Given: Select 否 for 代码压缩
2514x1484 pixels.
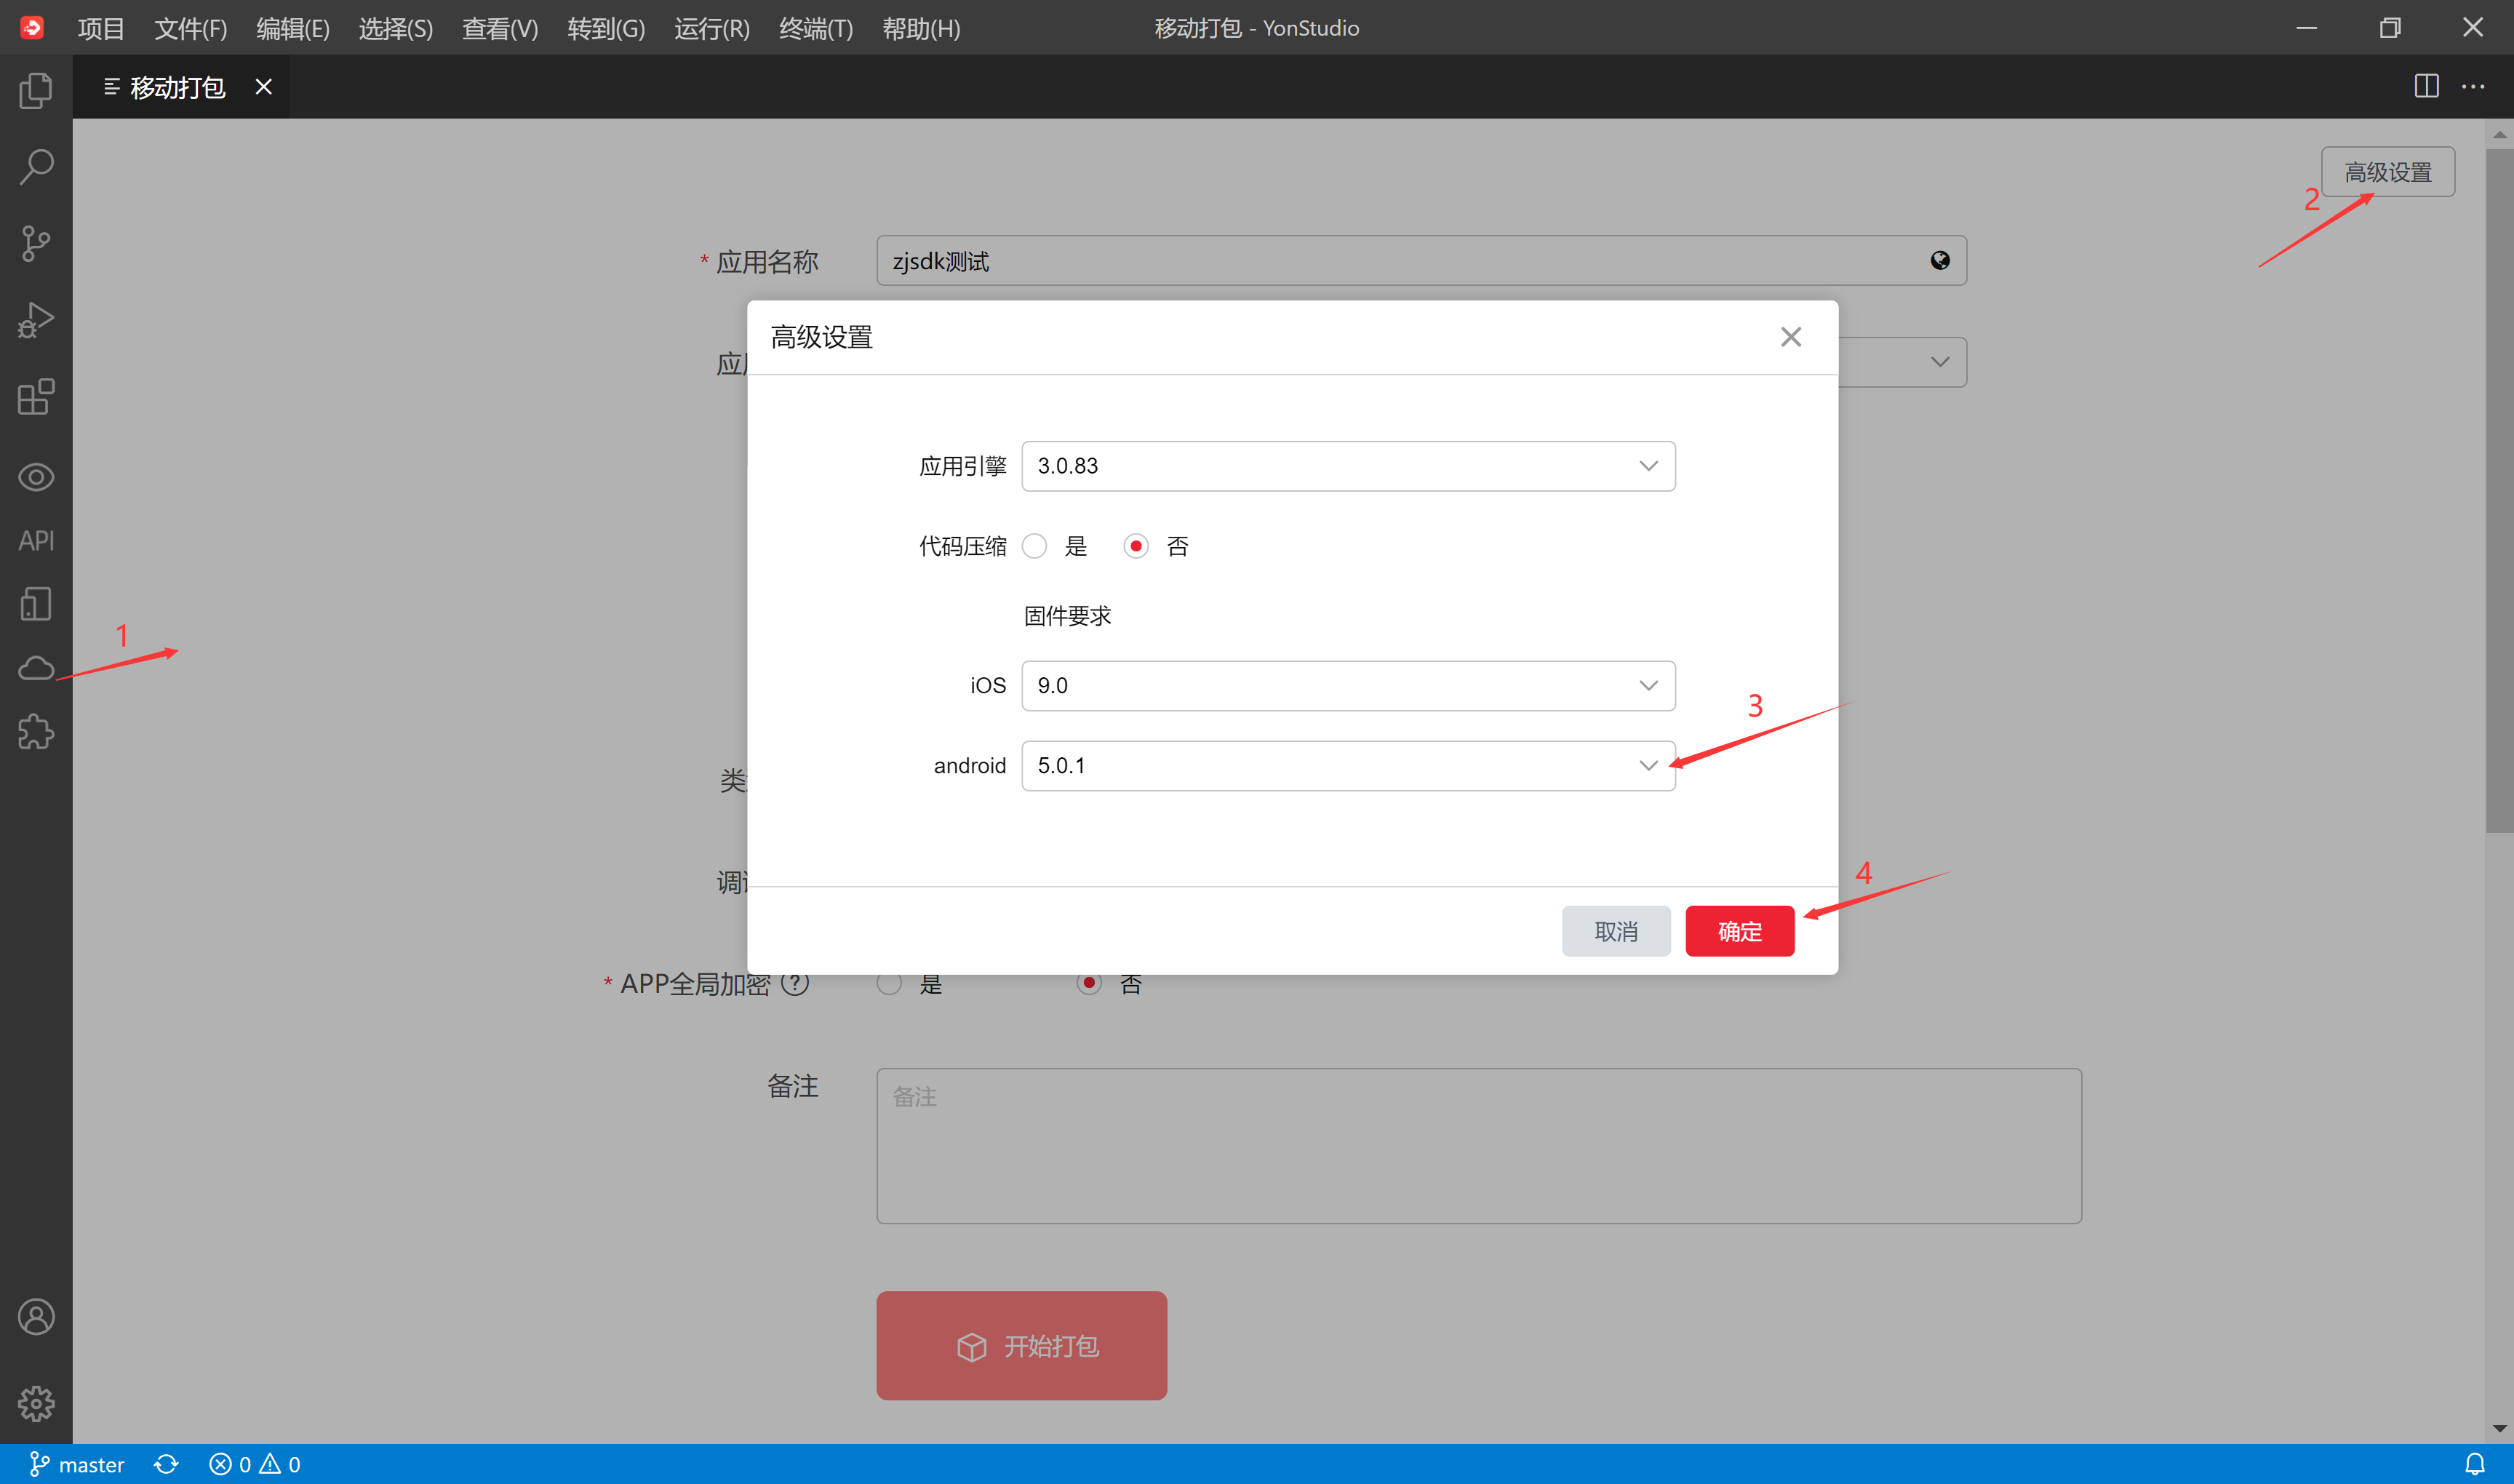Looking at the screenshot, I should pos(1136,546).
